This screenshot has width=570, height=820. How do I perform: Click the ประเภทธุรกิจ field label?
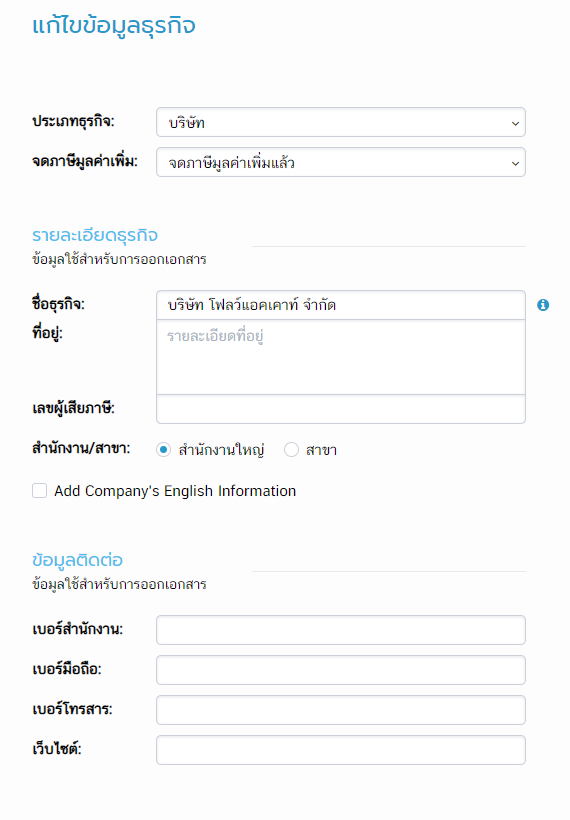tap(73, 121)
